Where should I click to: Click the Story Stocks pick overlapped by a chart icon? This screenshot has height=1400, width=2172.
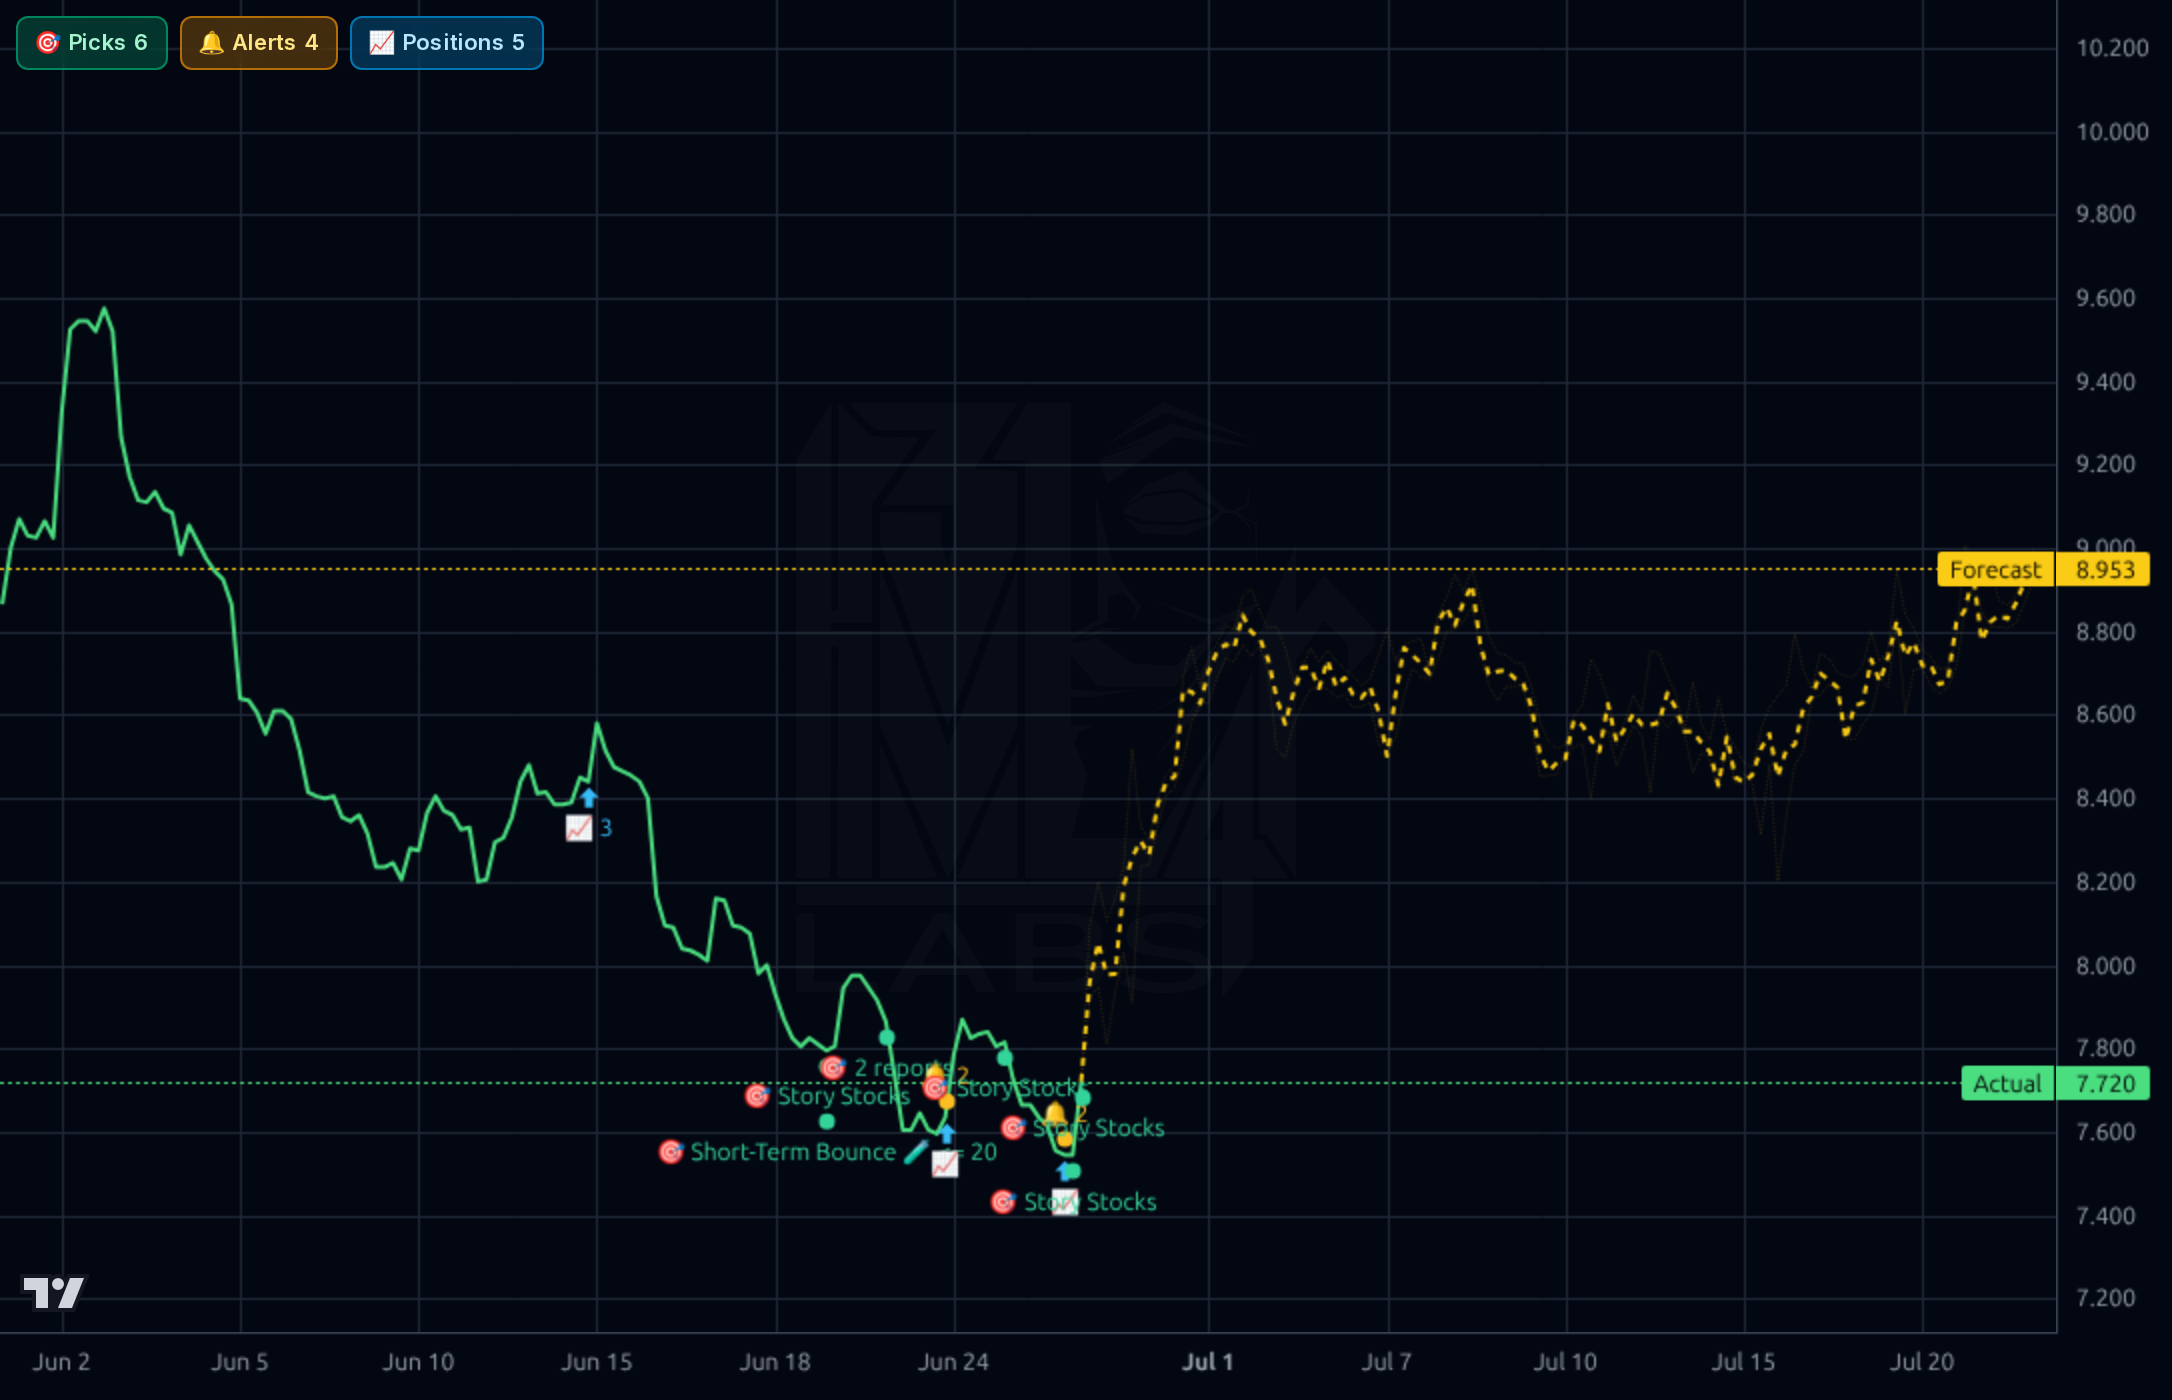coord(1090,1202)
